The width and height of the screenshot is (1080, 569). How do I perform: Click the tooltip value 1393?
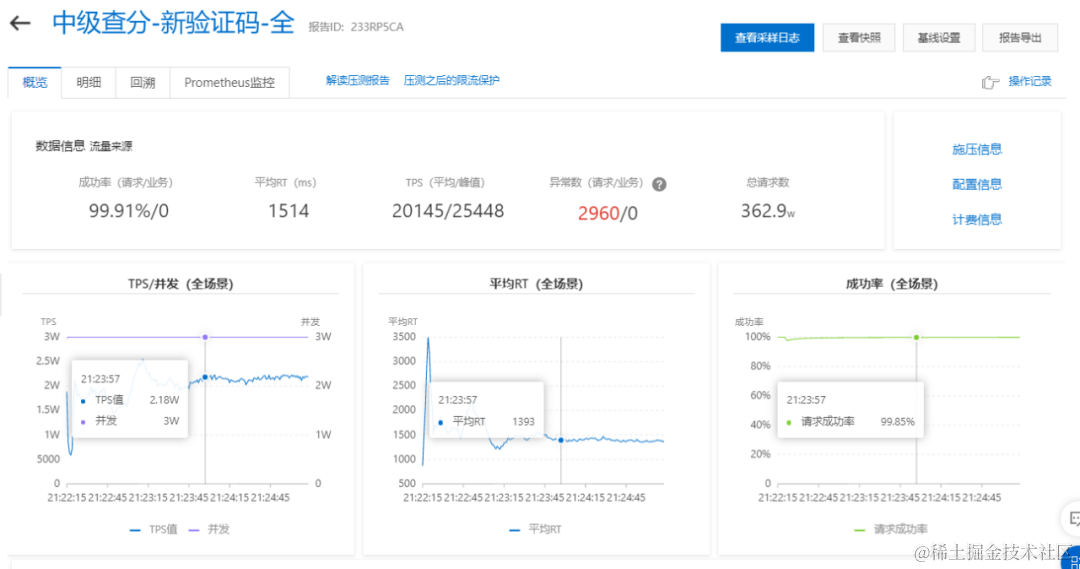pyautogui.click(x=523, y=422)
